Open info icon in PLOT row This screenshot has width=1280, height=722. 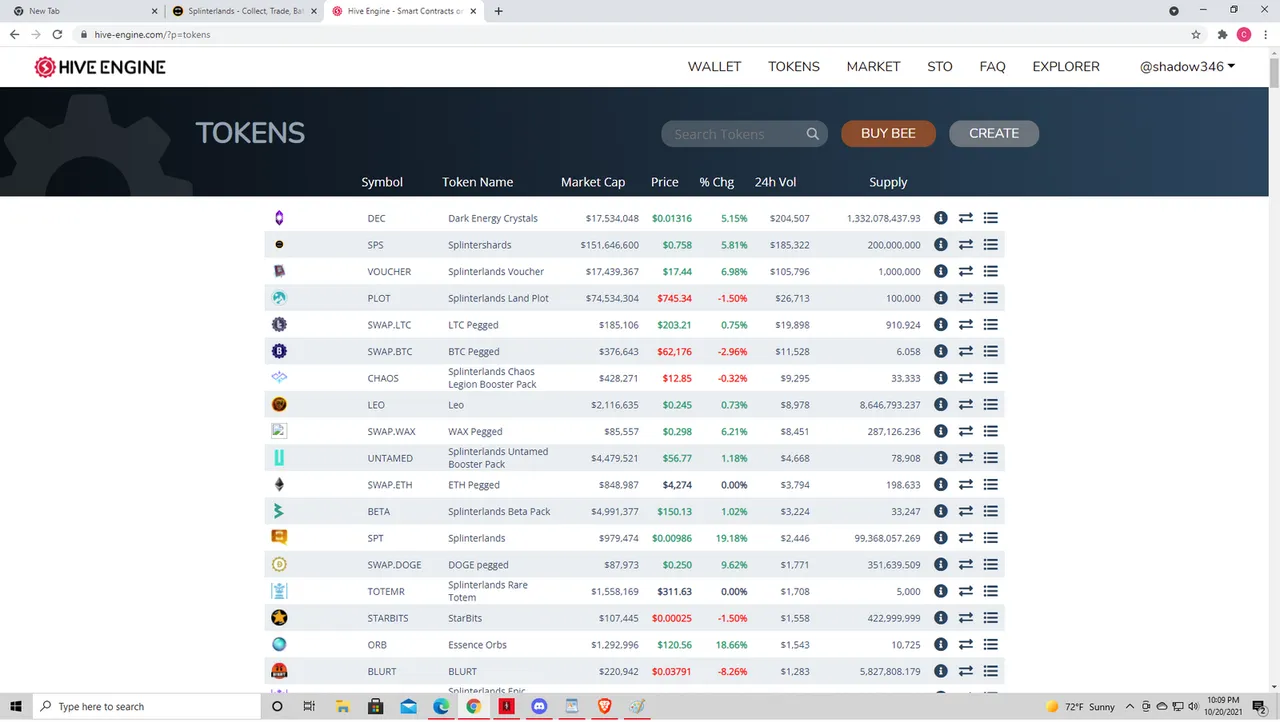point(941,298)
